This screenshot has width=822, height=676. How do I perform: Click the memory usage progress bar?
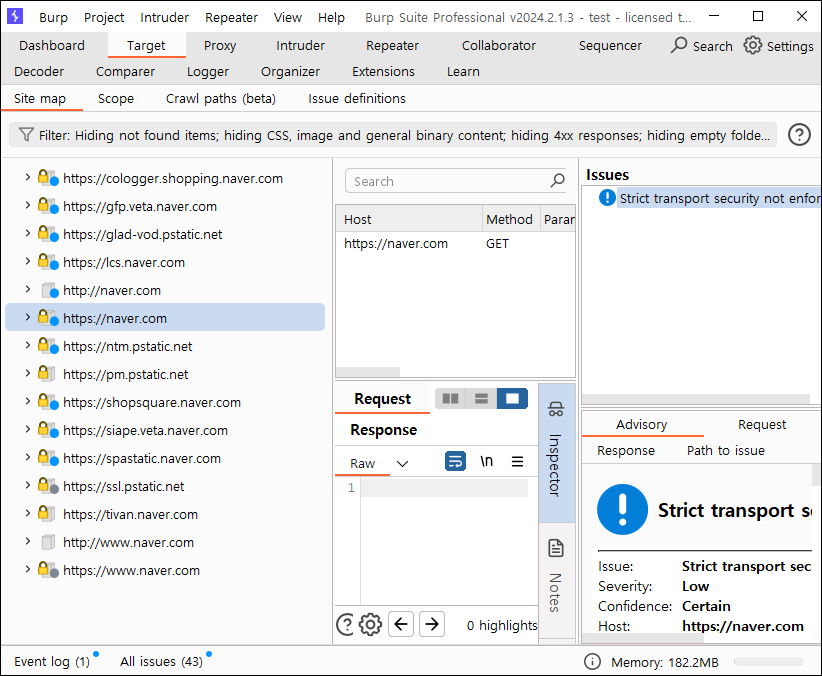769,662
